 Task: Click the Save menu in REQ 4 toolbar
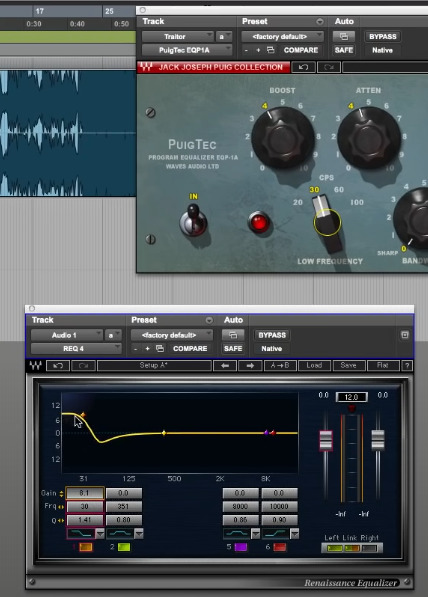pyautogui.click(x=349, y=366)
